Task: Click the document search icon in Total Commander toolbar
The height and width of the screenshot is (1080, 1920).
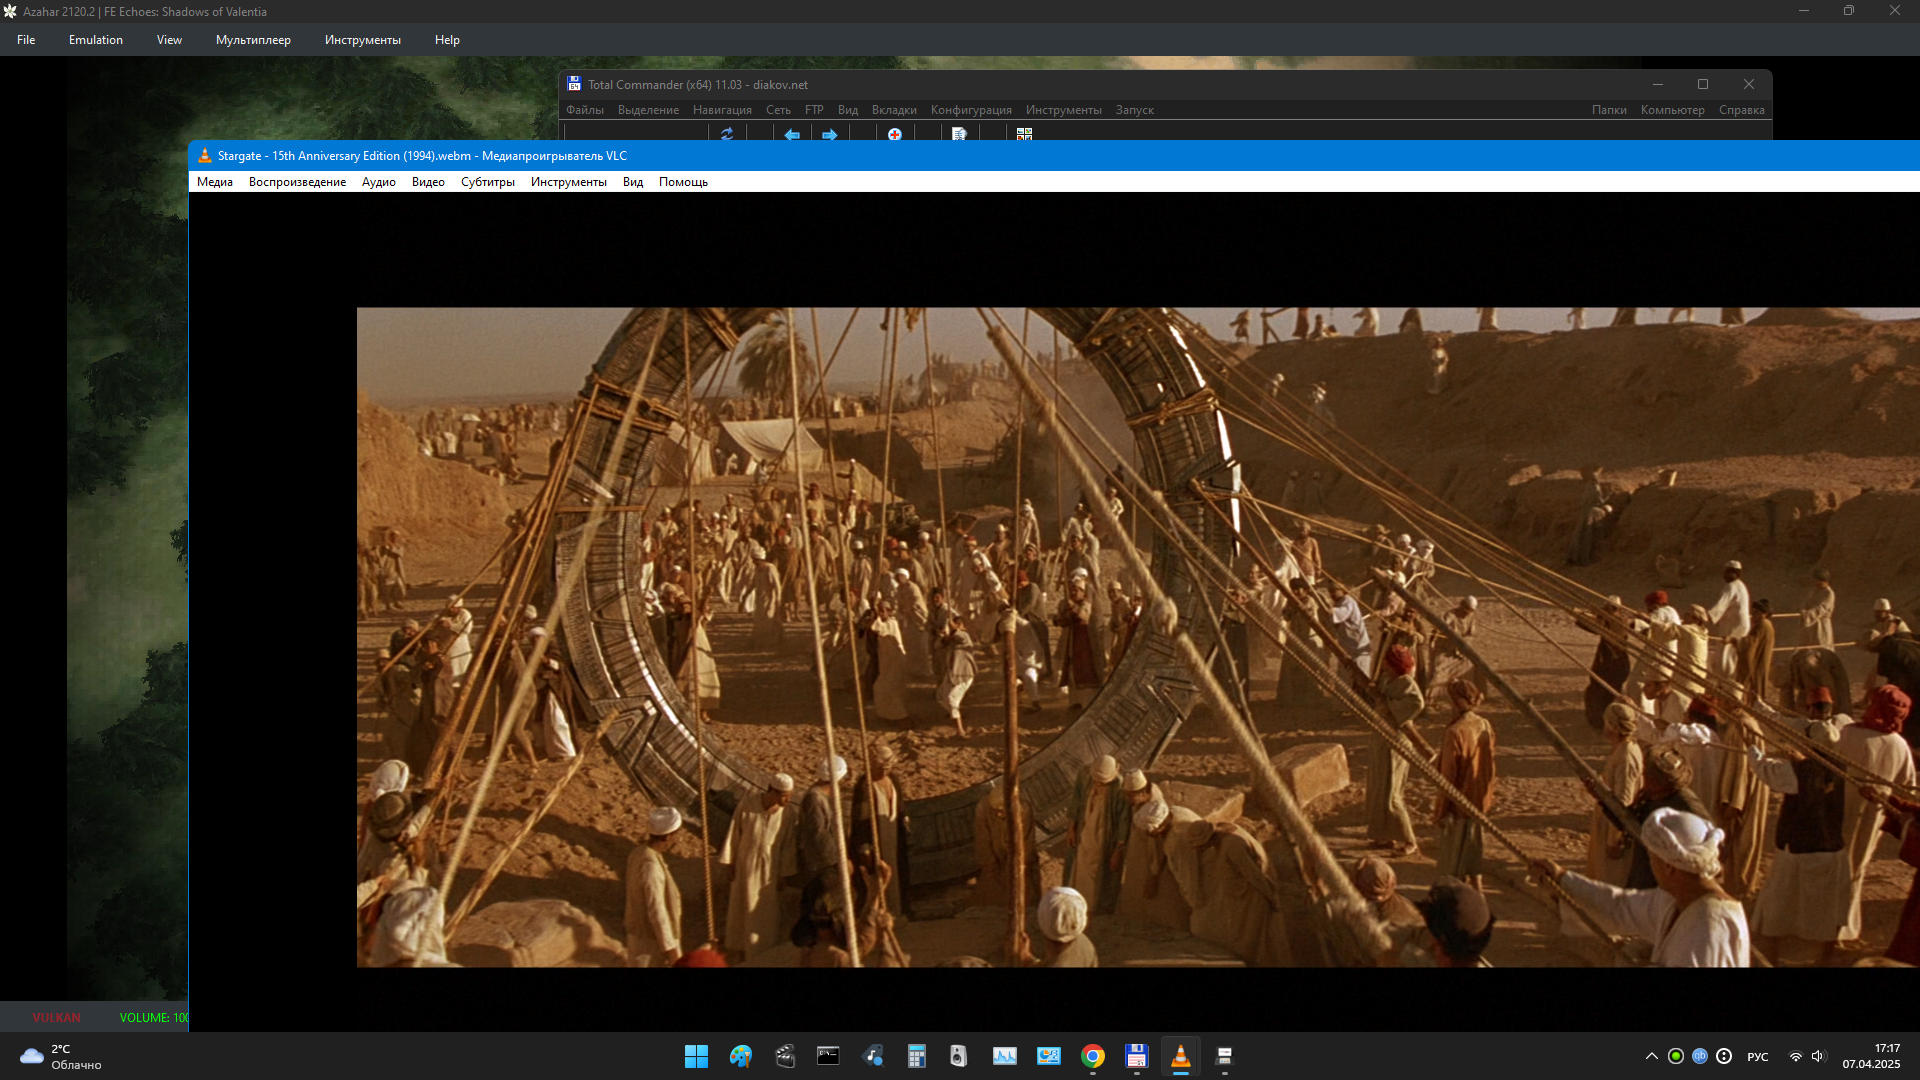Action: (x=959, y=133)
